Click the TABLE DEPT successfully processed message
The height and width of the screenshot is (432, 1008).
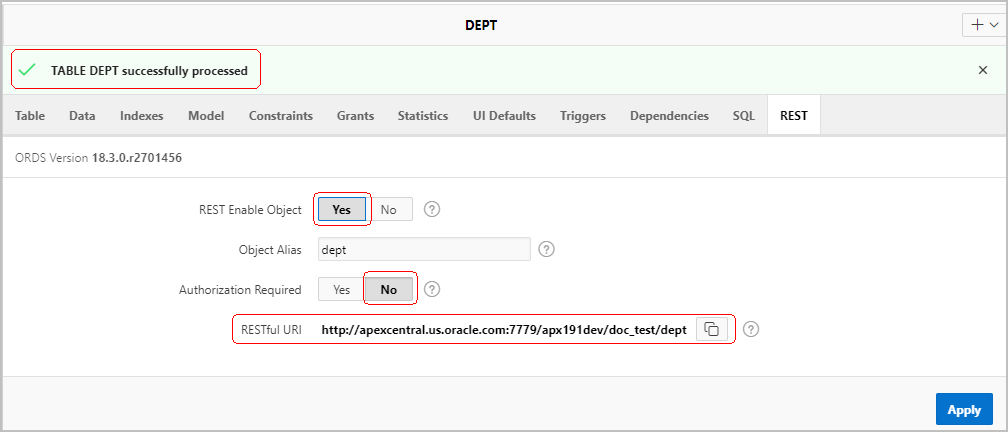[x=149, y=71]
